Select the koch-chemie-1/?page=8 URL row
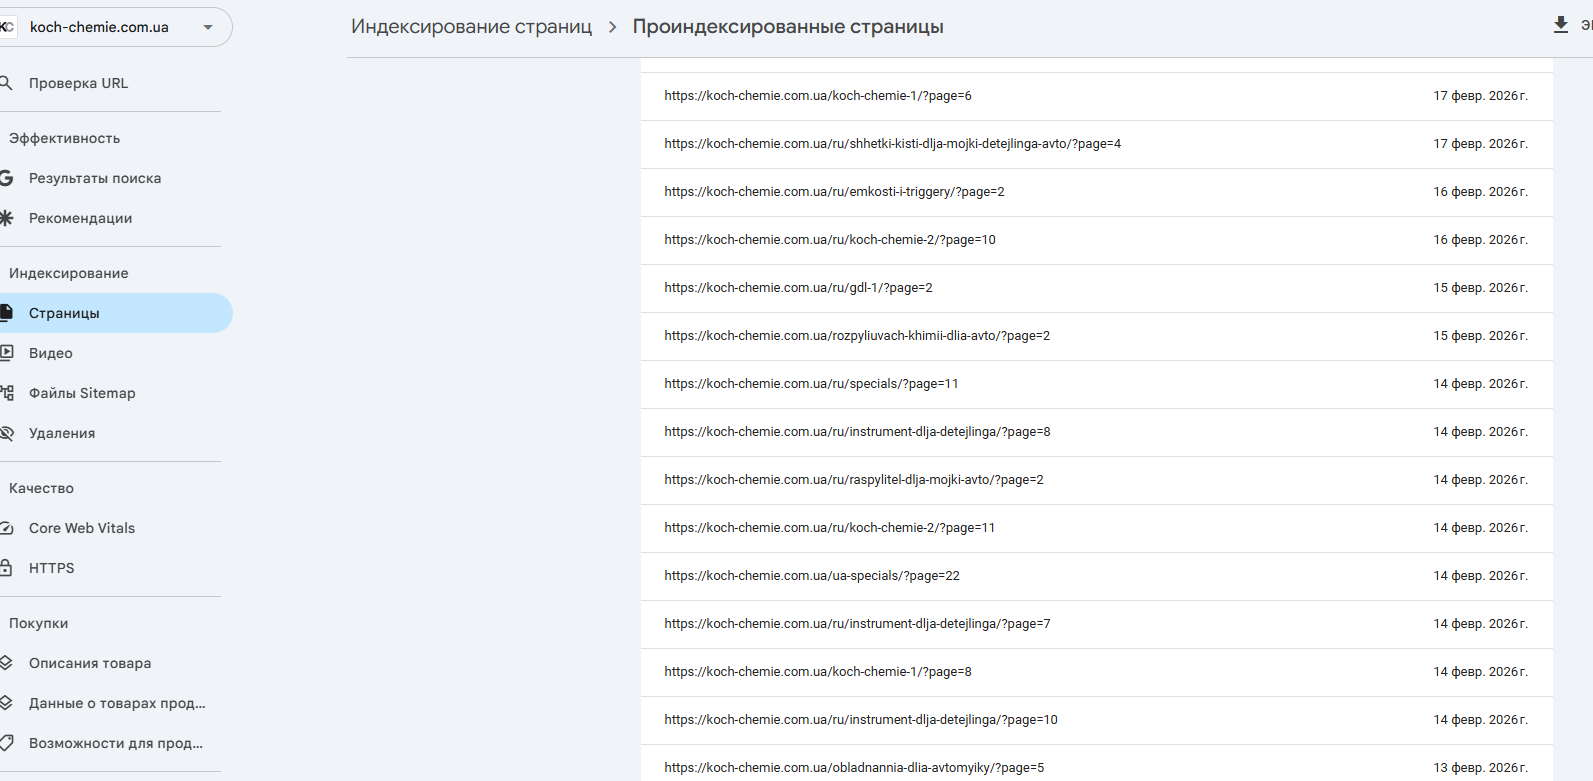 [1096, 672]
